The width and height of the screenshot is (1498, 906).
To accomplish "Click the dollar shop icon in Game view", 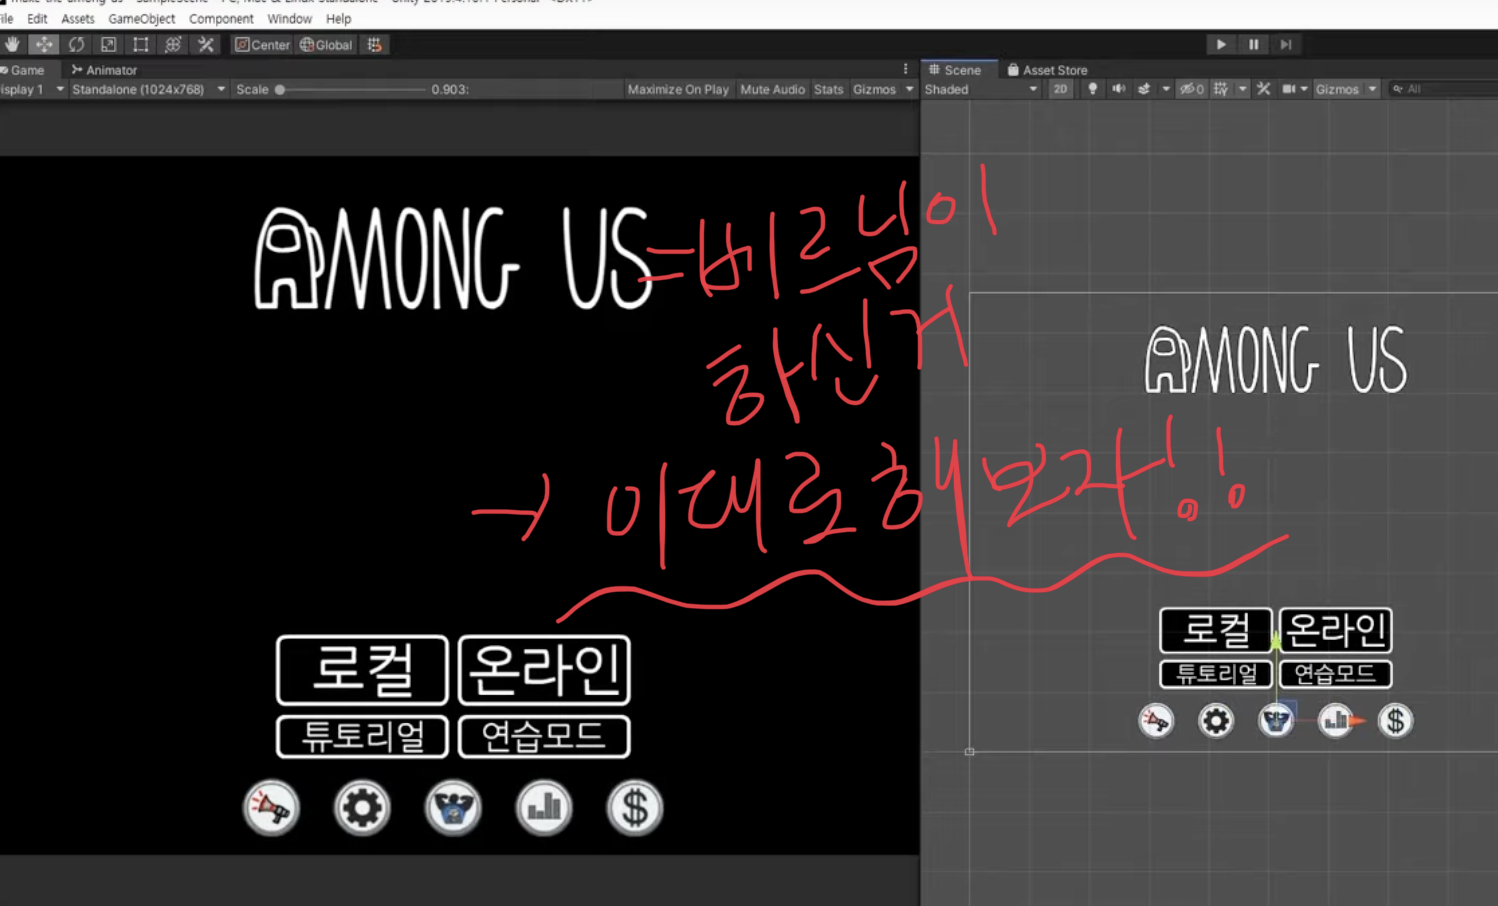I will pyautogui.click(x=635, y=807).
